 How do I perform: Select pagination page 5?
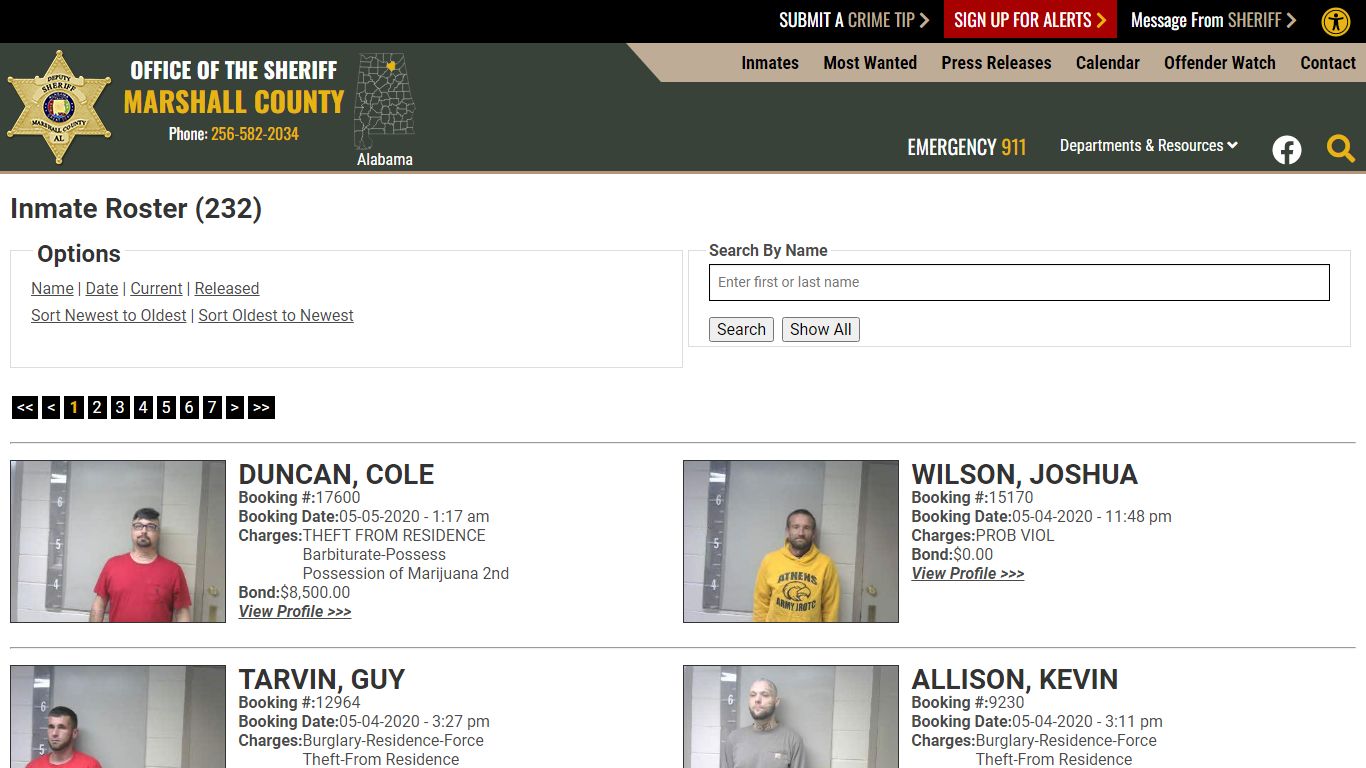click(x=166, y=407)
